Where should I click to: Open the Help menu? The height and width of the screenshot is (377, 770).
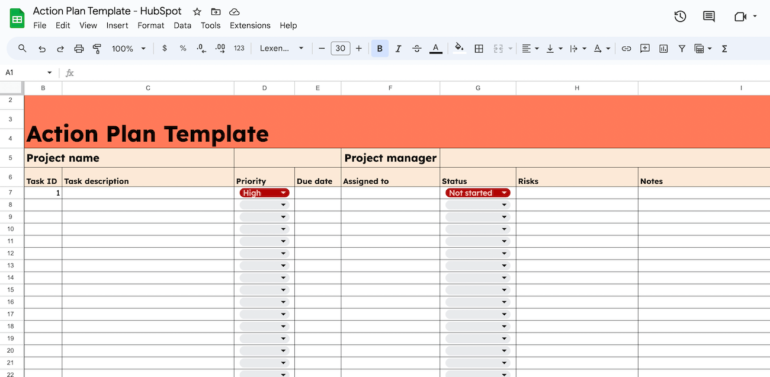(288, 26)
